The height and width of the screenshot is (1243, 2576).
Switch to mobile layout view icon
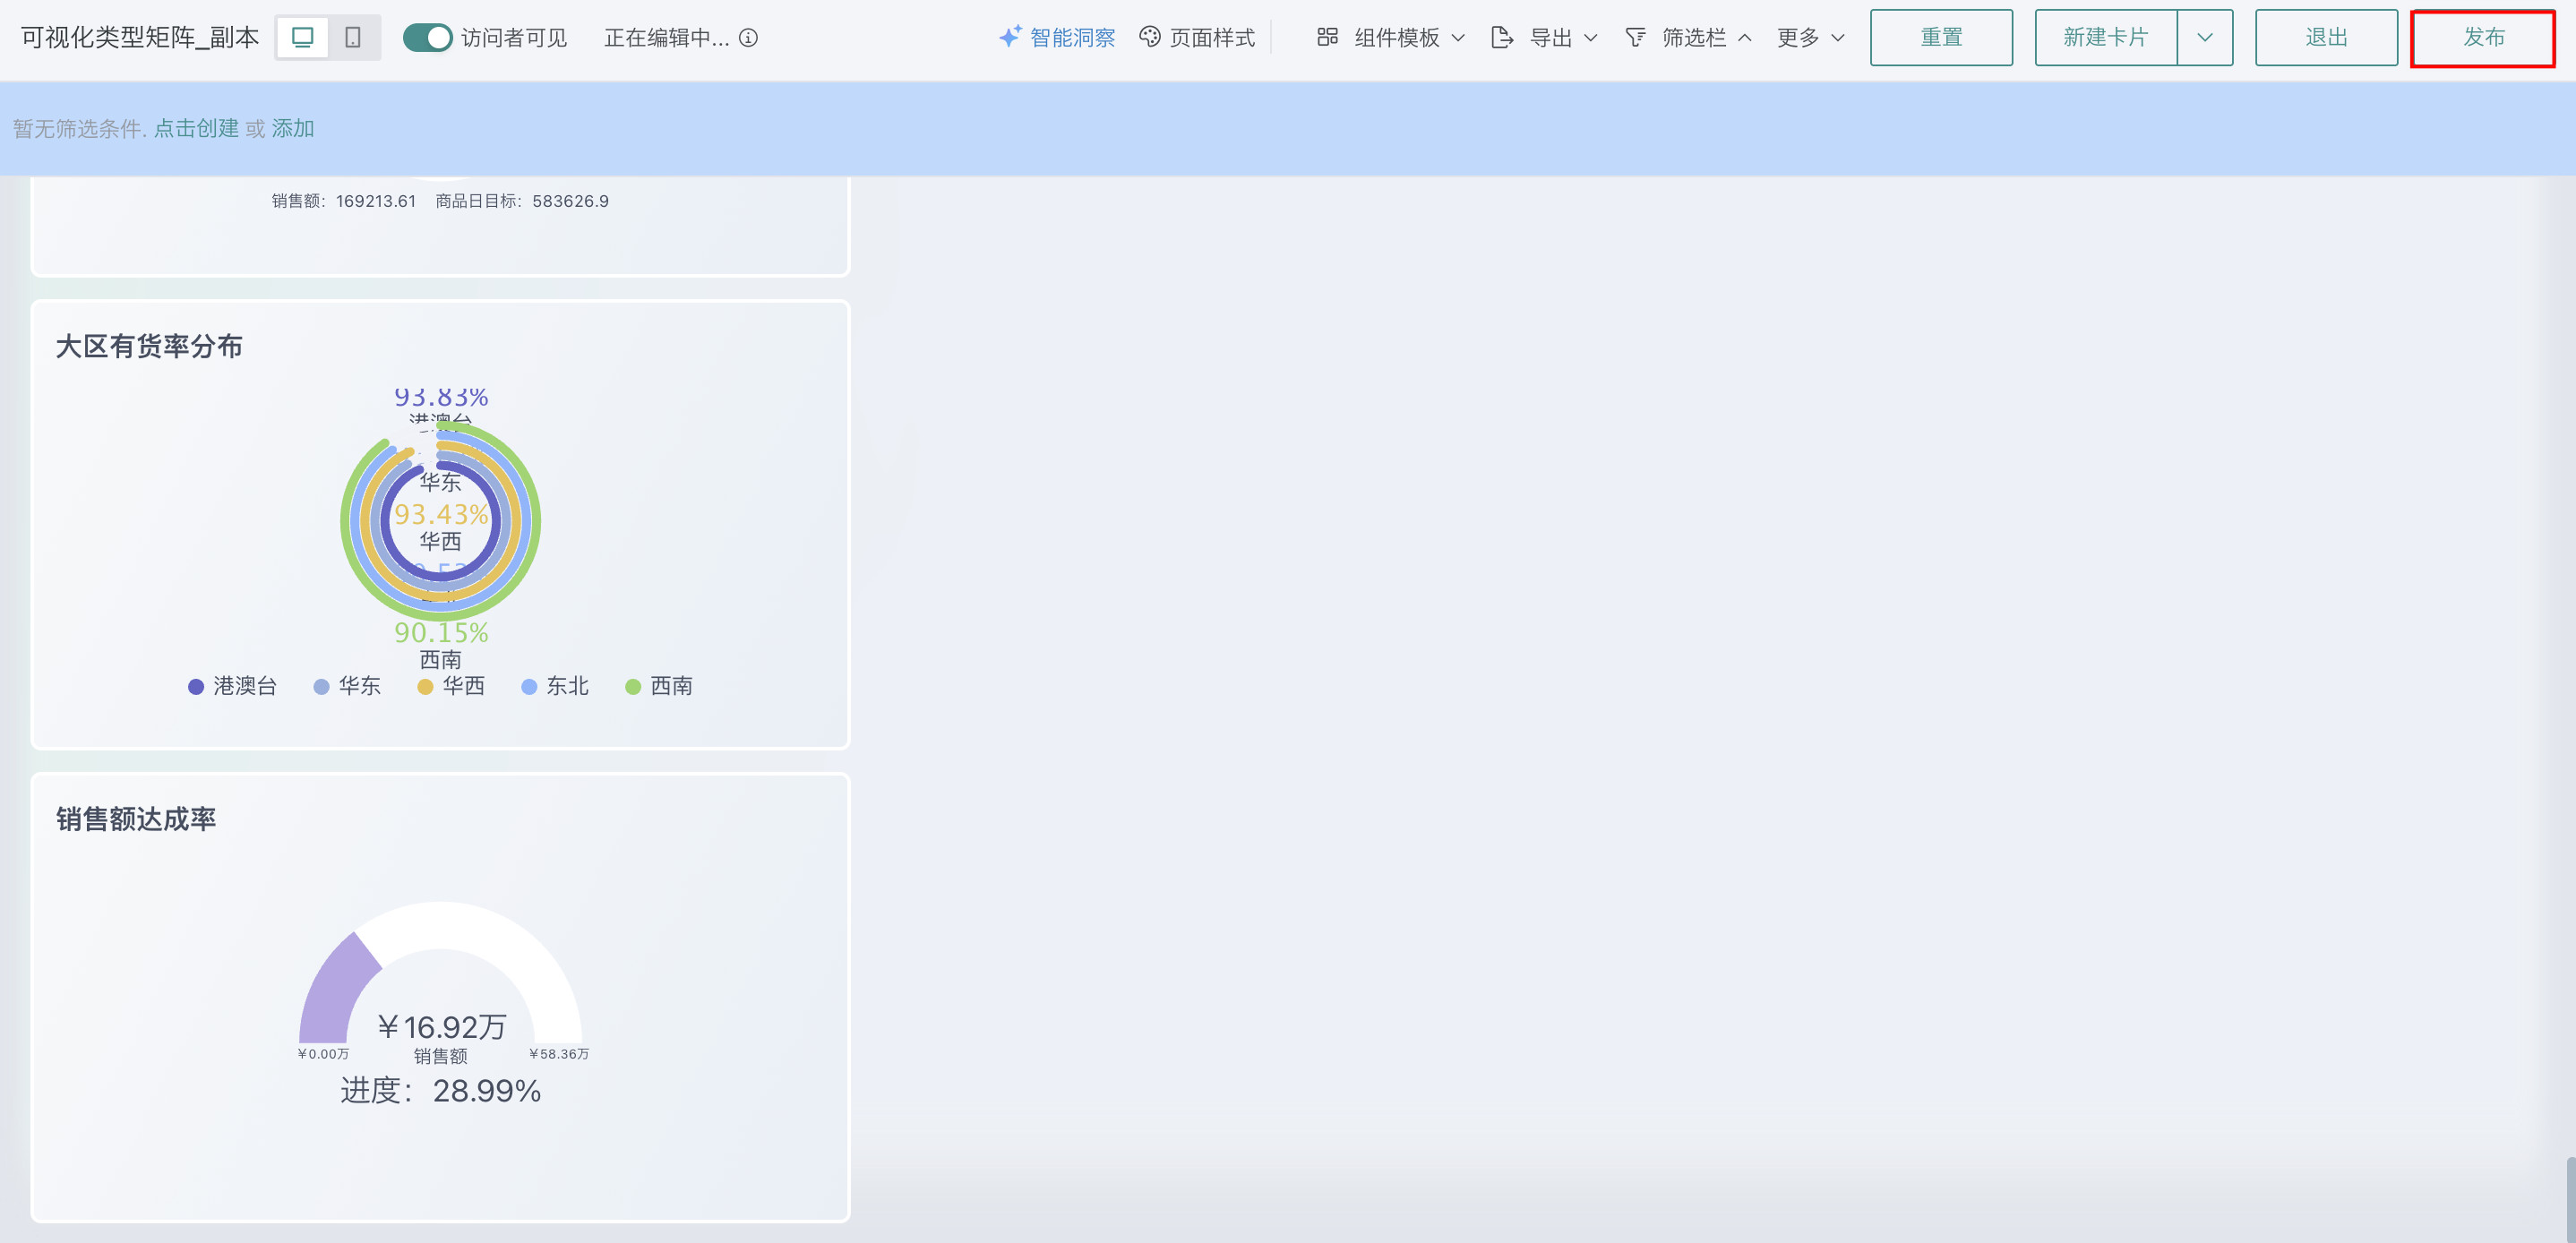[x=353, y=38]
